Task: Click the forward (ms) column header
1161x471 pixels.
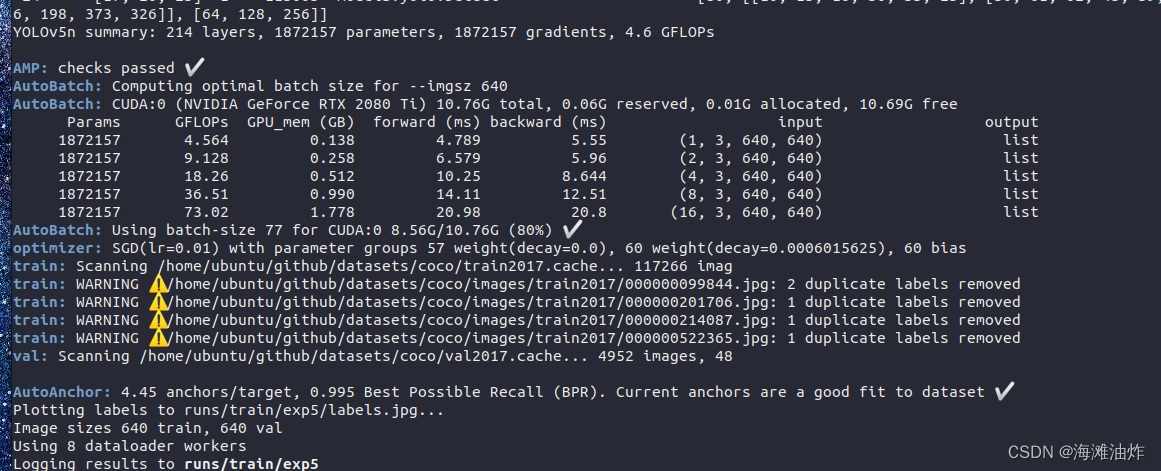Action: [x=426, y=122]
